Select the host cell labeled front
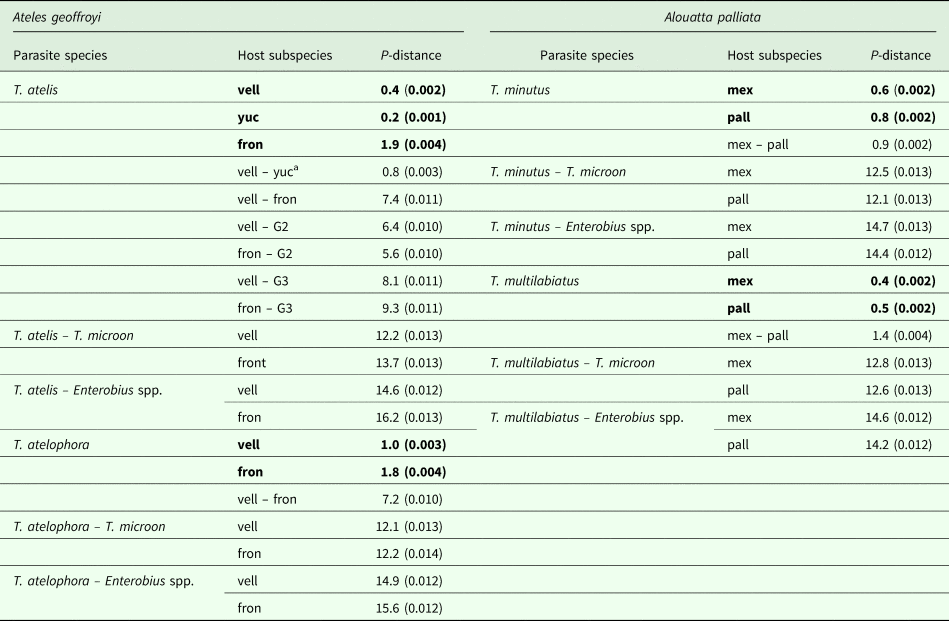Viewport: 949px width, 621px height. point(252,363)
